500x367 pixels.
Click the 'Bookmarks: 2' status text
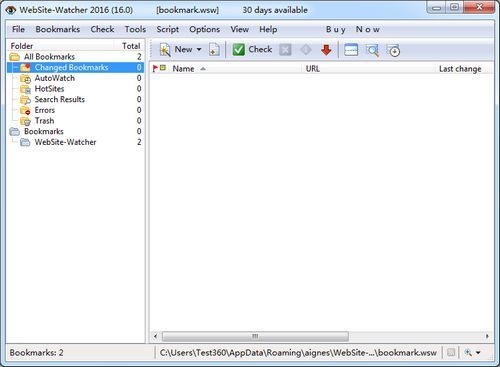[x=36, y=352]
